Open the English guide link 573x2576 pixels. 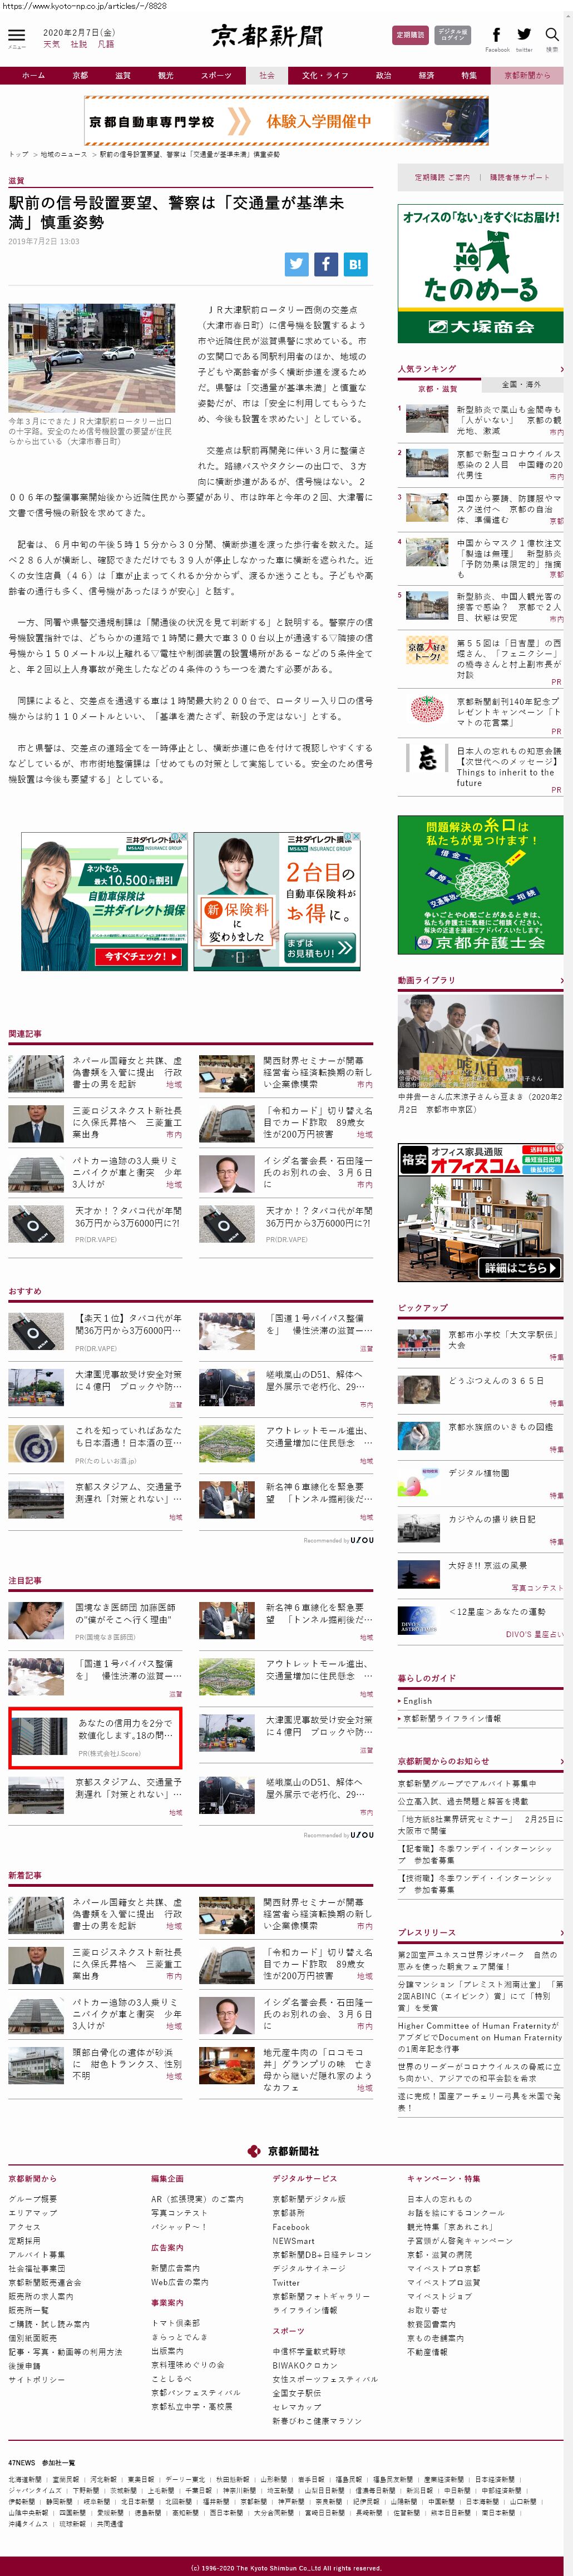pyautogui.click(x=417, y=1700)
